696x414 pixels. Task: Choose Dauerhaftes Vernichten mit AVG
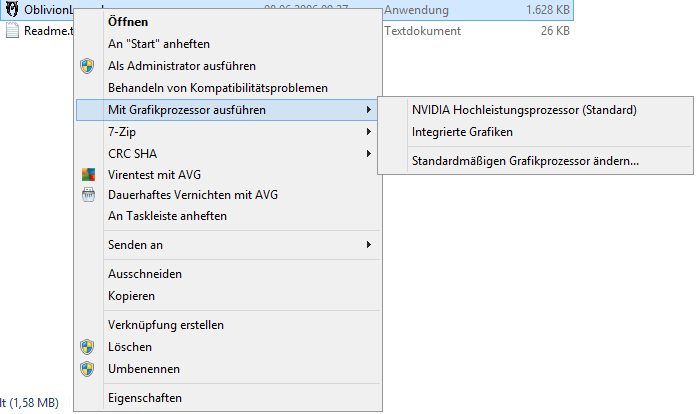coord(227,195)
